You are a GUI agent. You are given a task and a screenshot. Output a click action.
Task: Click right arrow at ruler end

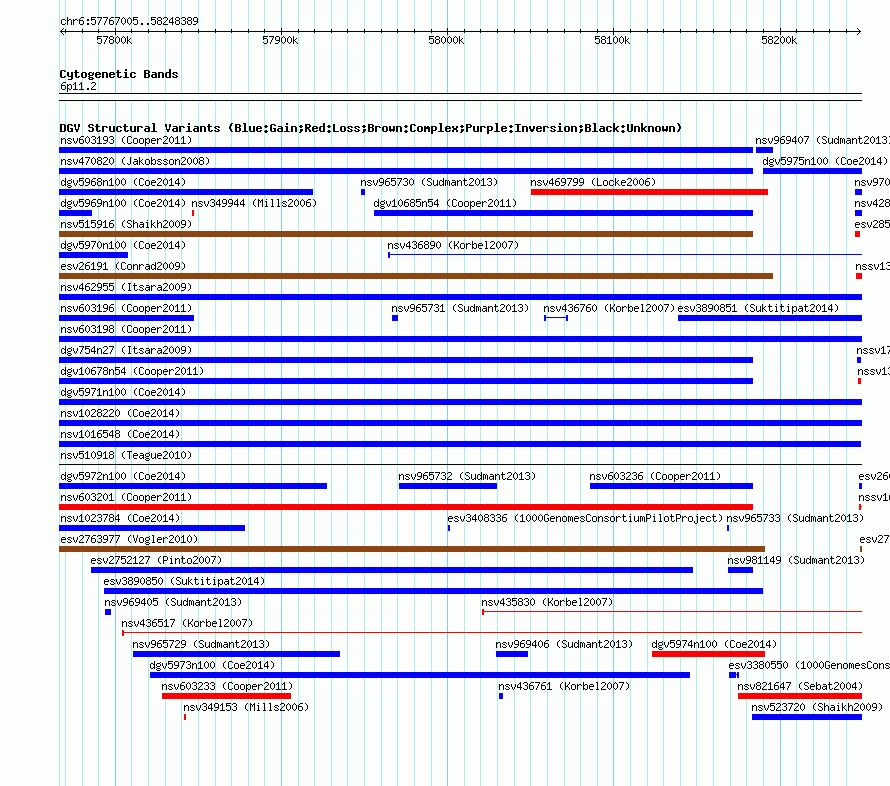pos(858,31)
